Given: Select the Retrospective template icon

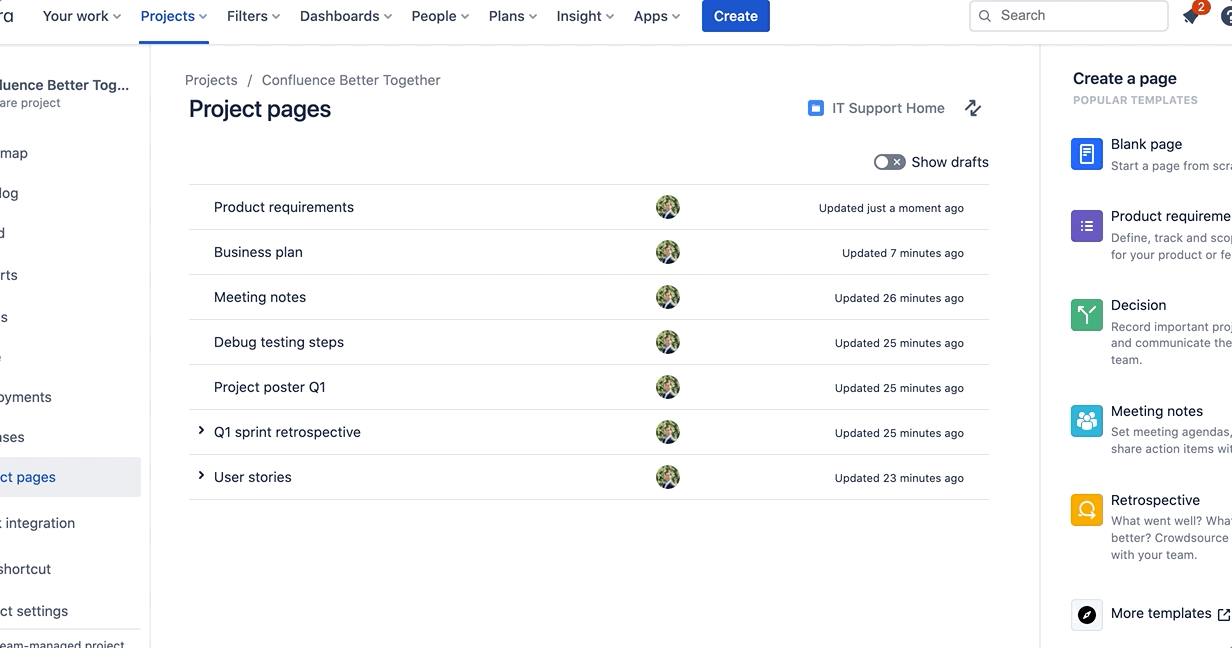Looking at the screenshot, I should tap(1087, 509).
